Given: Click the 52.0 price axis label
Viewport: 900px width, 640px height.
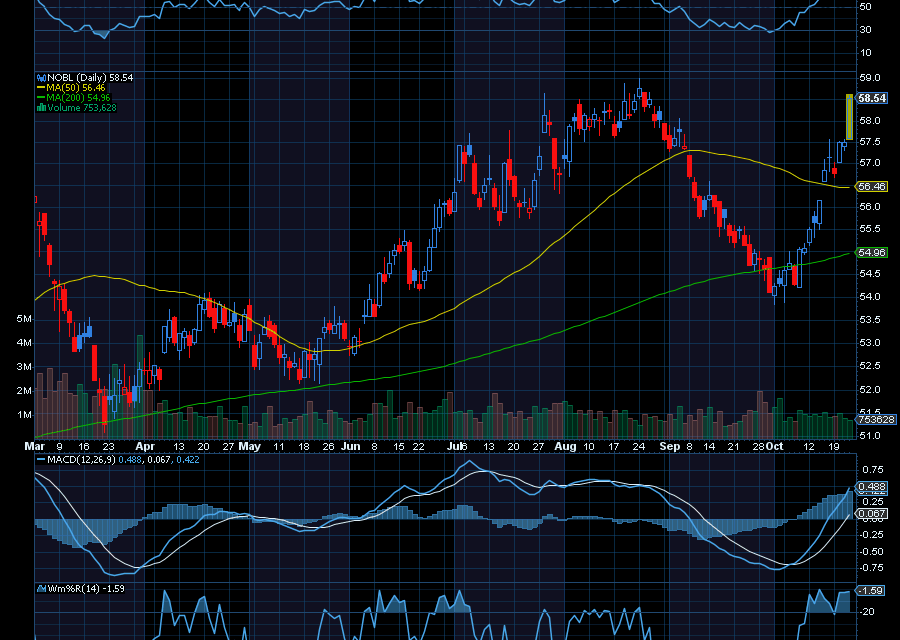Looking at the screenshot, I should (870, 390).
